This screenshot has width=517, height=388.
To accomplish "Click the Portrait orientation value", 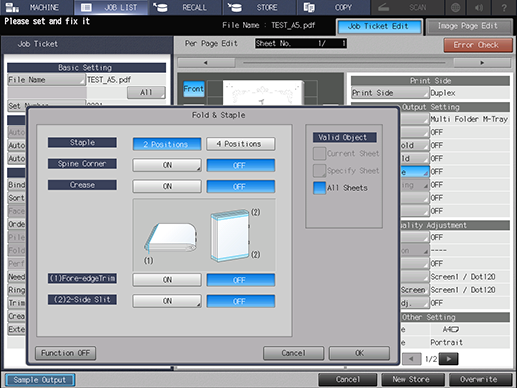I will click(x=446, y=342).
